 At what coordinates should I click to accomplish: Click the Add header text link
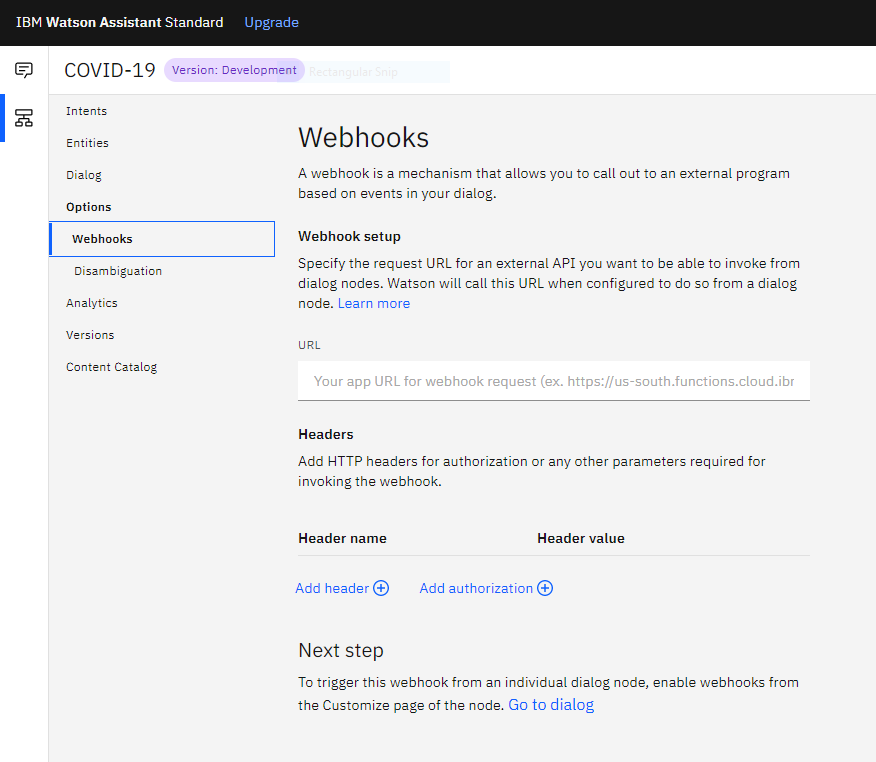coord(332,588)
